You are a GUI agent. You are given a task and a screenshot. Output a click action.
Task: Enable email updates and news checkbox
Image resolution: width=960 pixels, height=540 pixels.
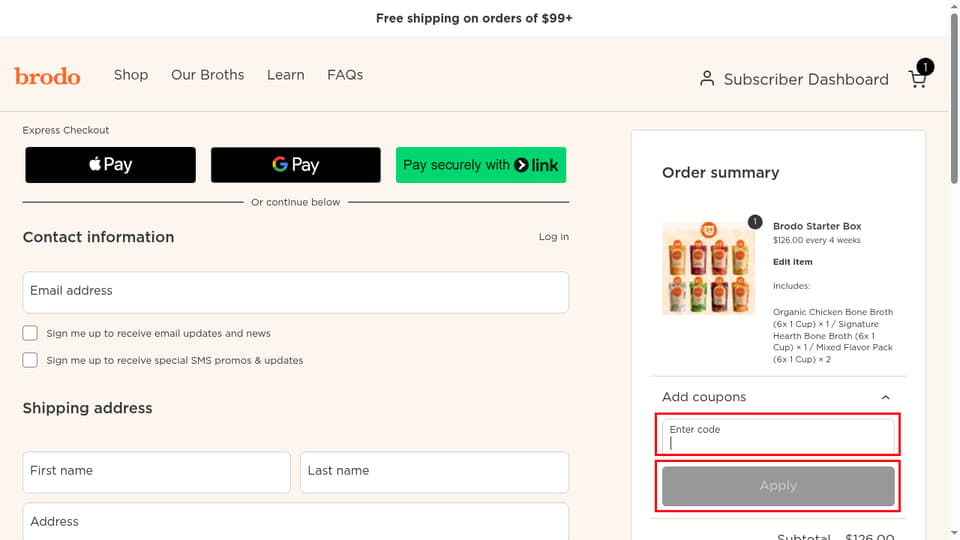tap(30, 333)
